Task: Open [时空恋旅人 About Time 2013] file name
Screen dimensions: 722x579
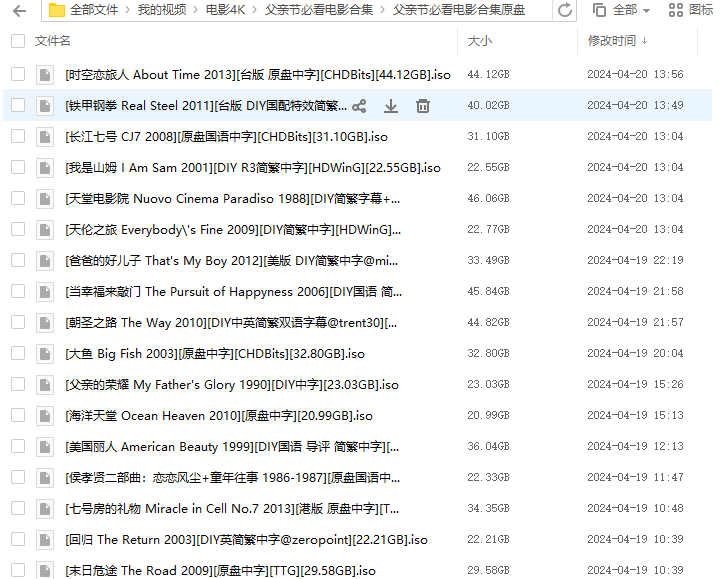Action: (258, 75)
